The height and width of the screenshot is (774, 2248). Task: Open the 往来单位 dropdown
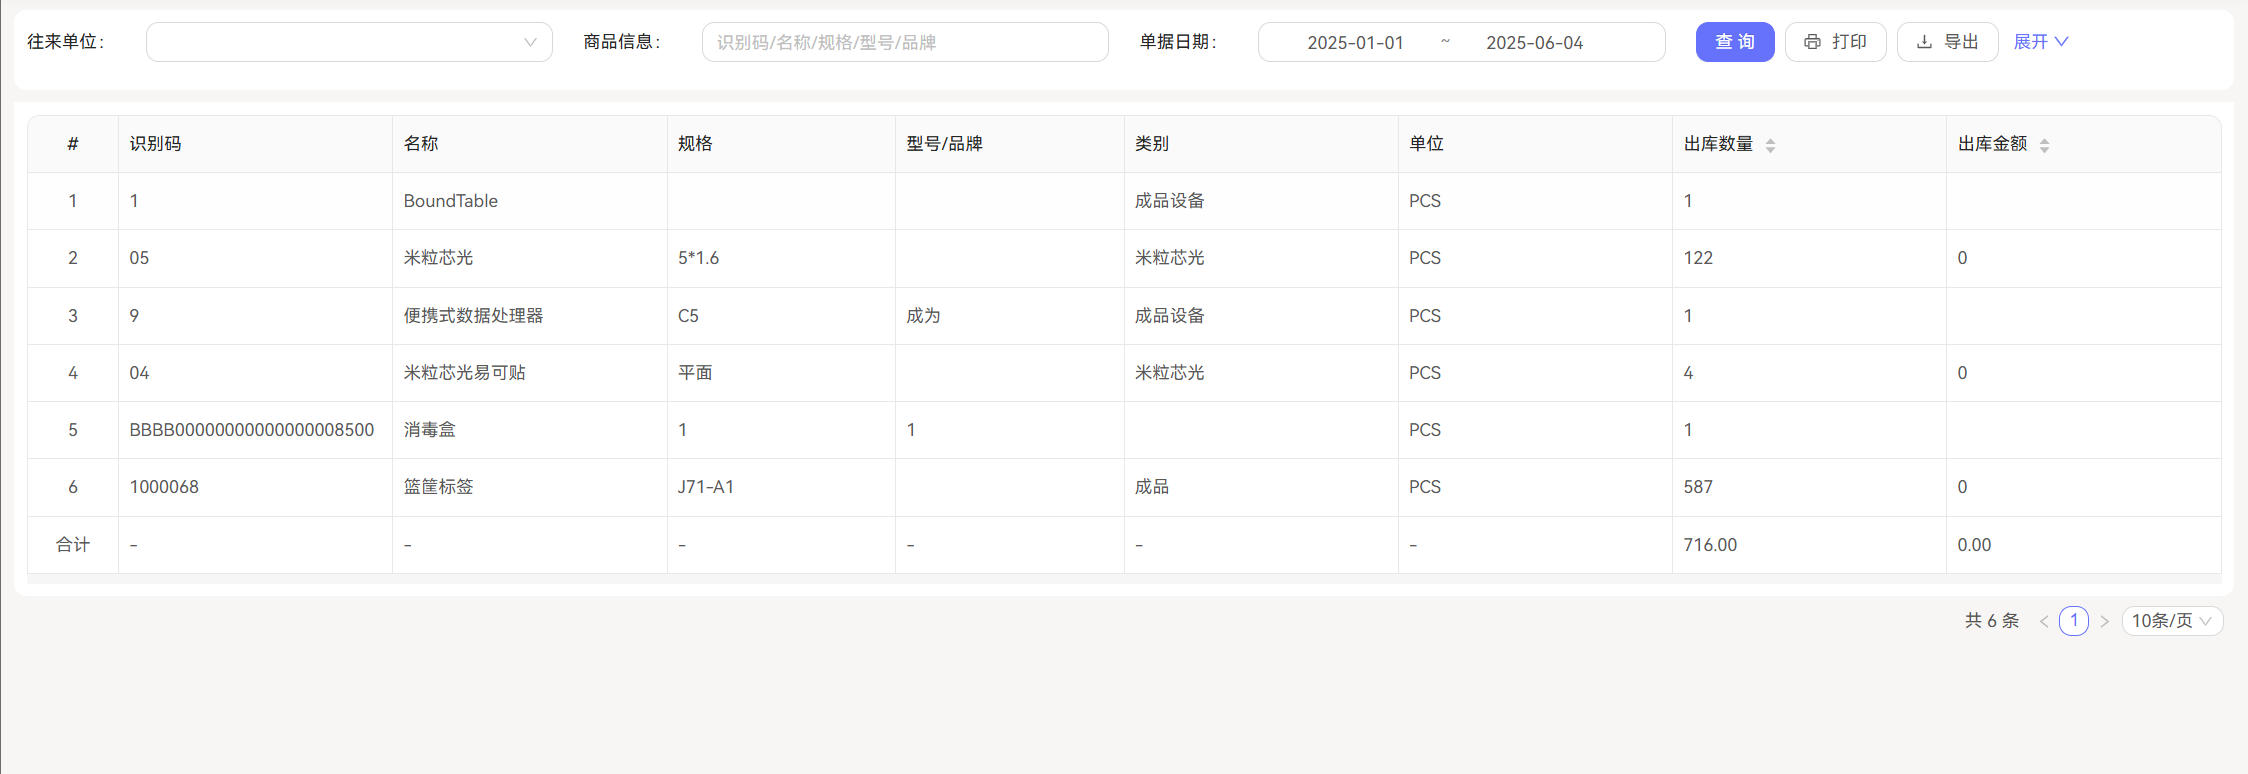(349, 42)
